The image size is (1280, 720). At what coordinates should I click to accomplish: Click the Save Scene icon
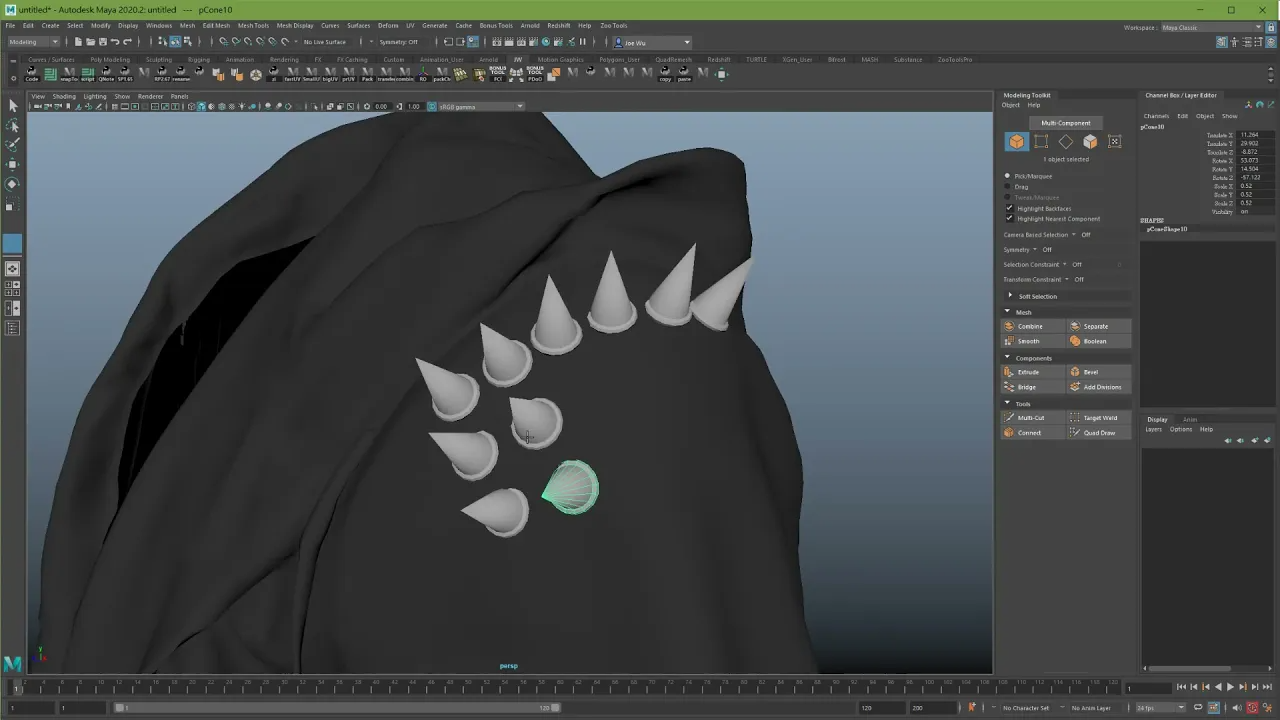coord(102,42)
